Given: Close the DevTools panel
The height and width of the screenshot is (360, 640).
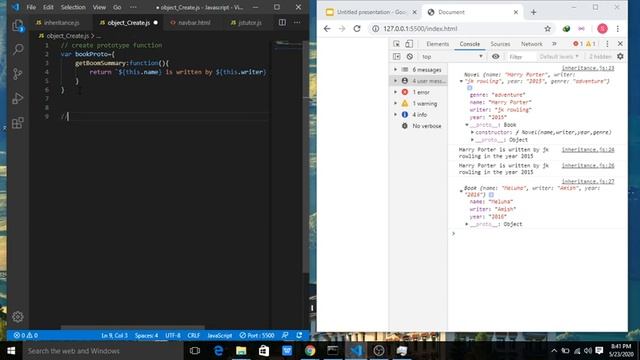Looking at the screenshot, I should pos(620,44).
